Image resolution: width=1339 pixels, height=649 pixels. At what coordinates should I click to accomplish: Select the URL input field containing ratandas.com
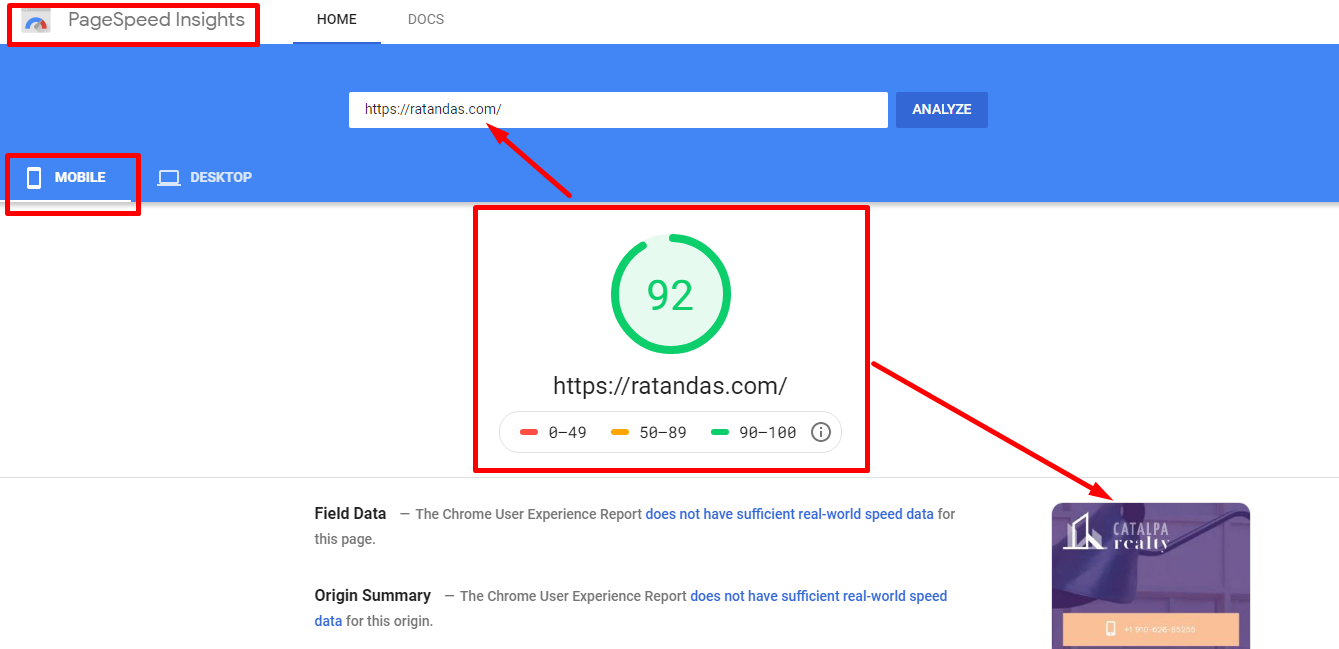coord(617,110)
